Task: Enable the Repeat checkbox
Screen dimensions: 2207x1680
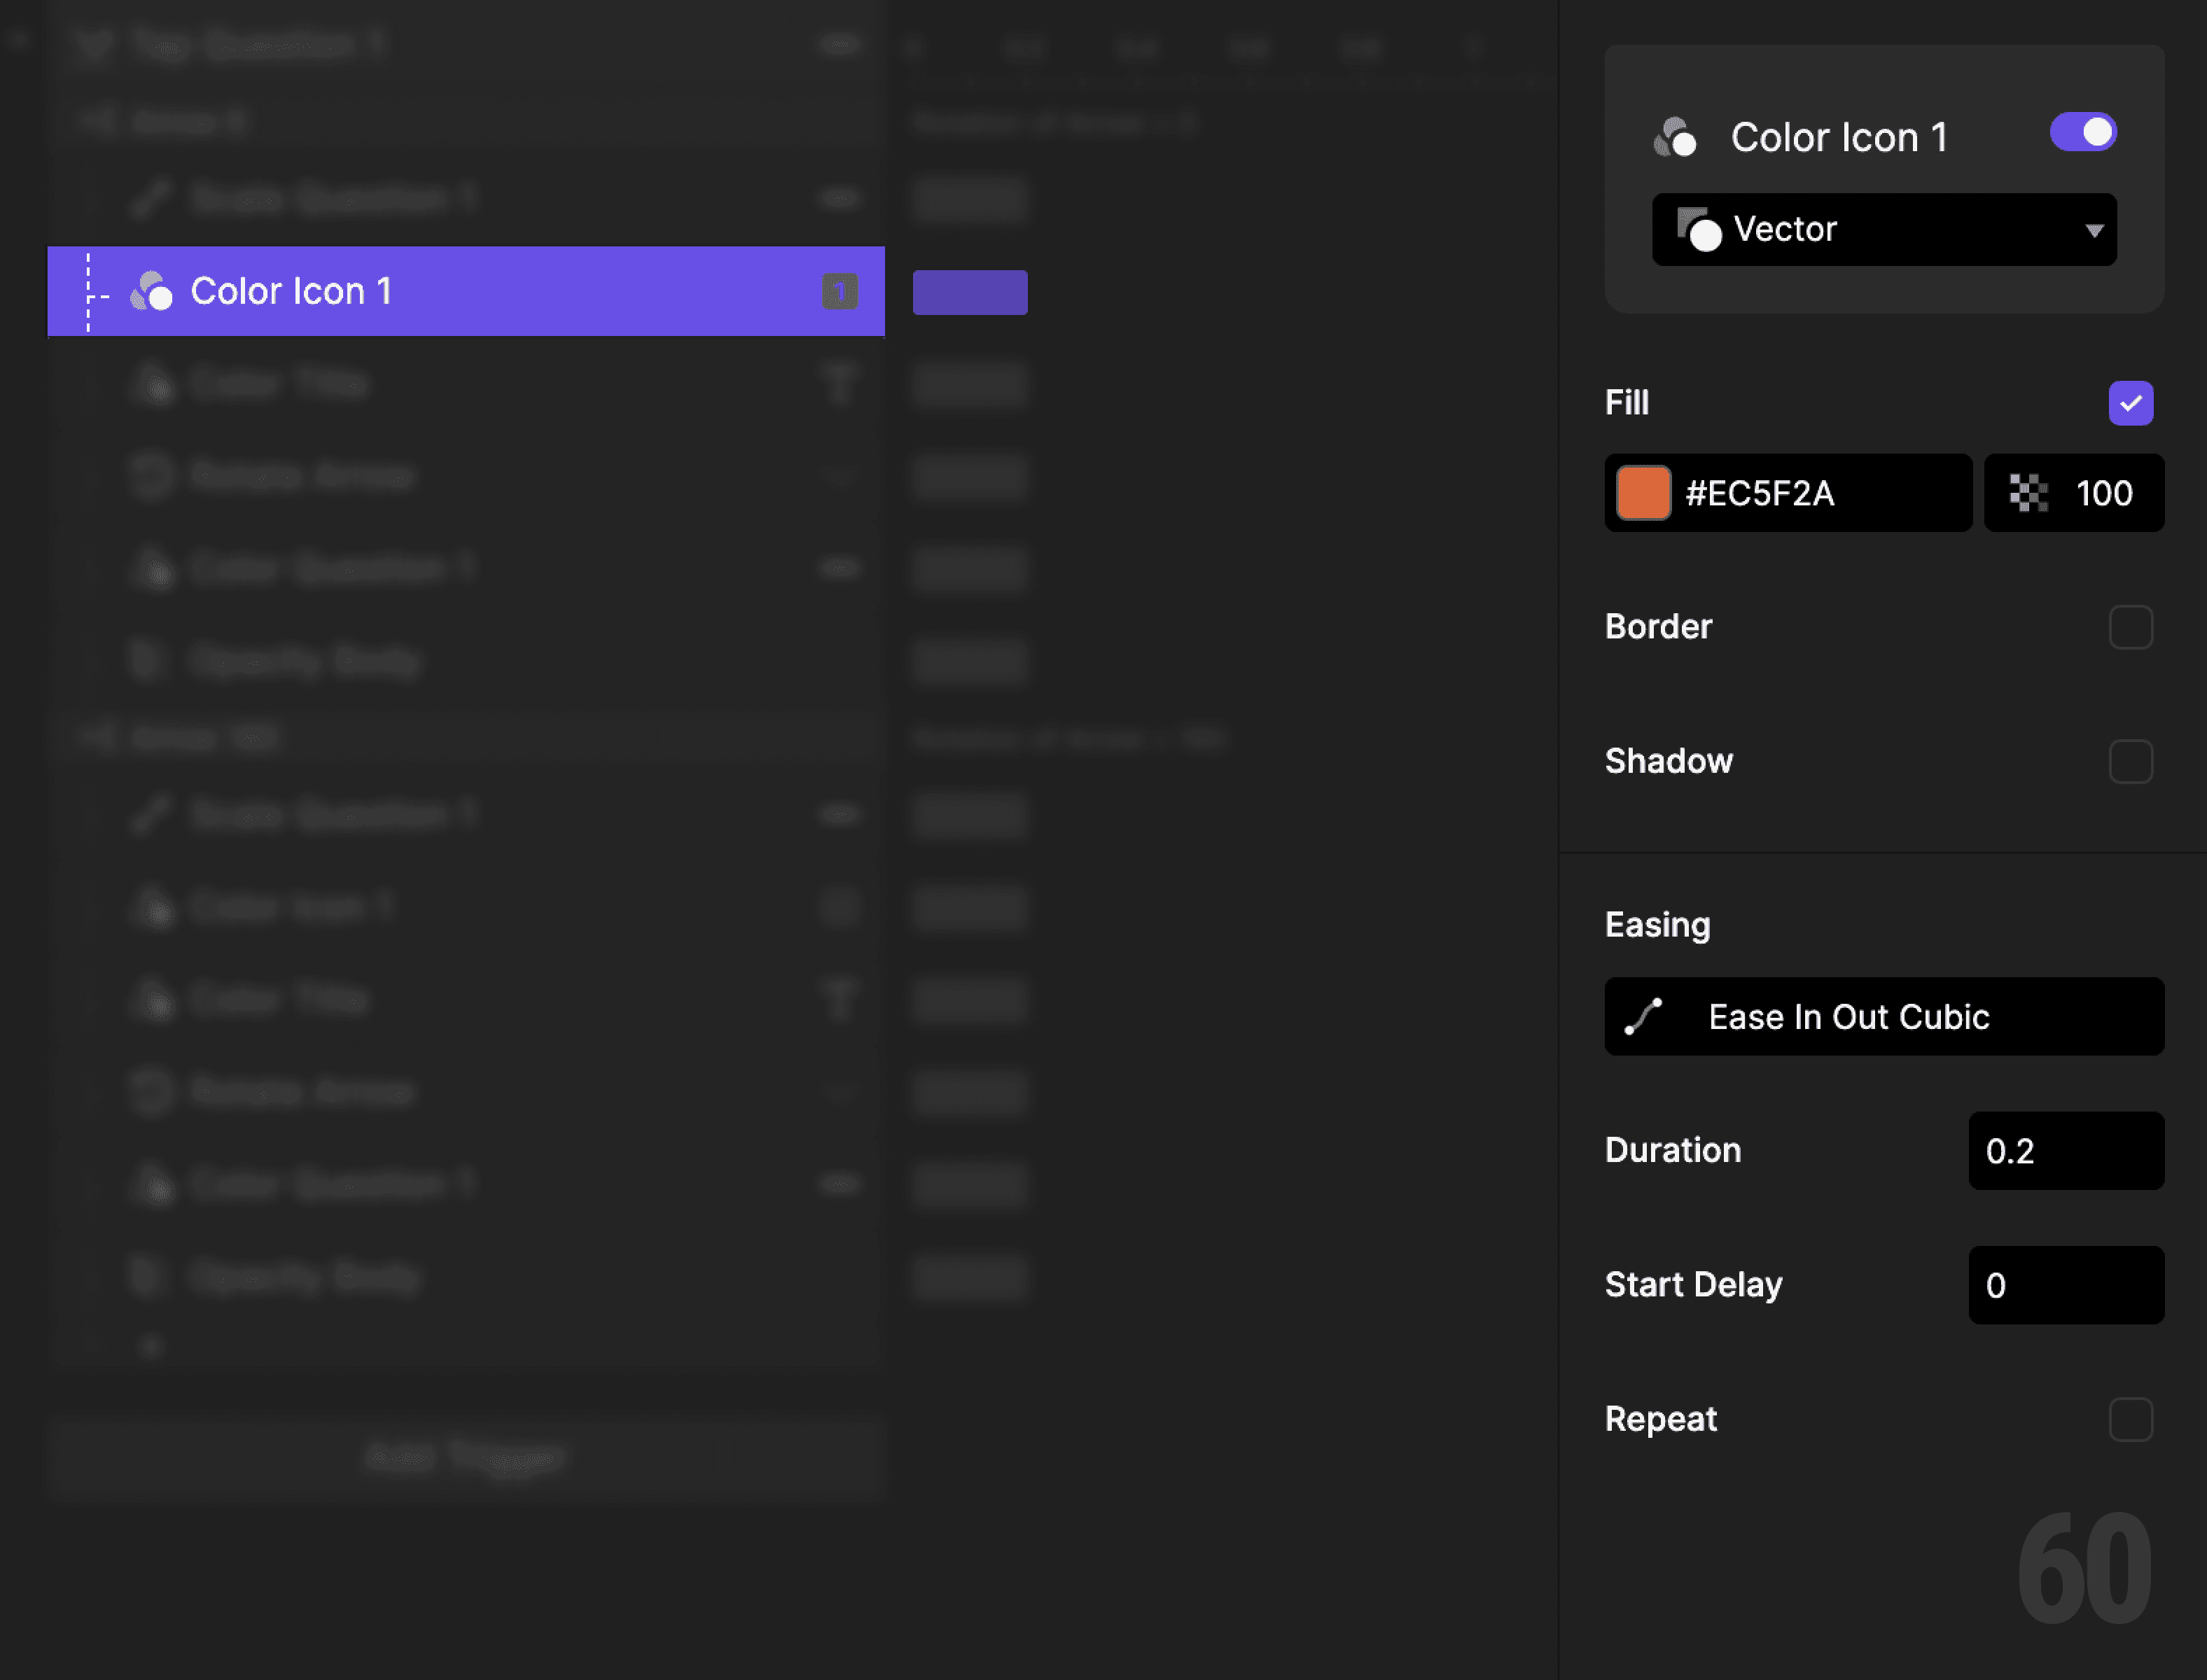Action: click(2131, 1419)
